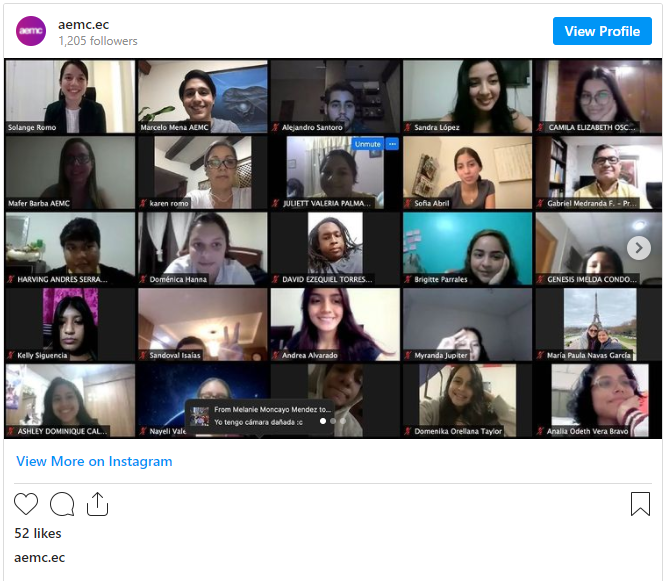Select the second carousel indicator dot
665x581 pixels.
[332, 421]
